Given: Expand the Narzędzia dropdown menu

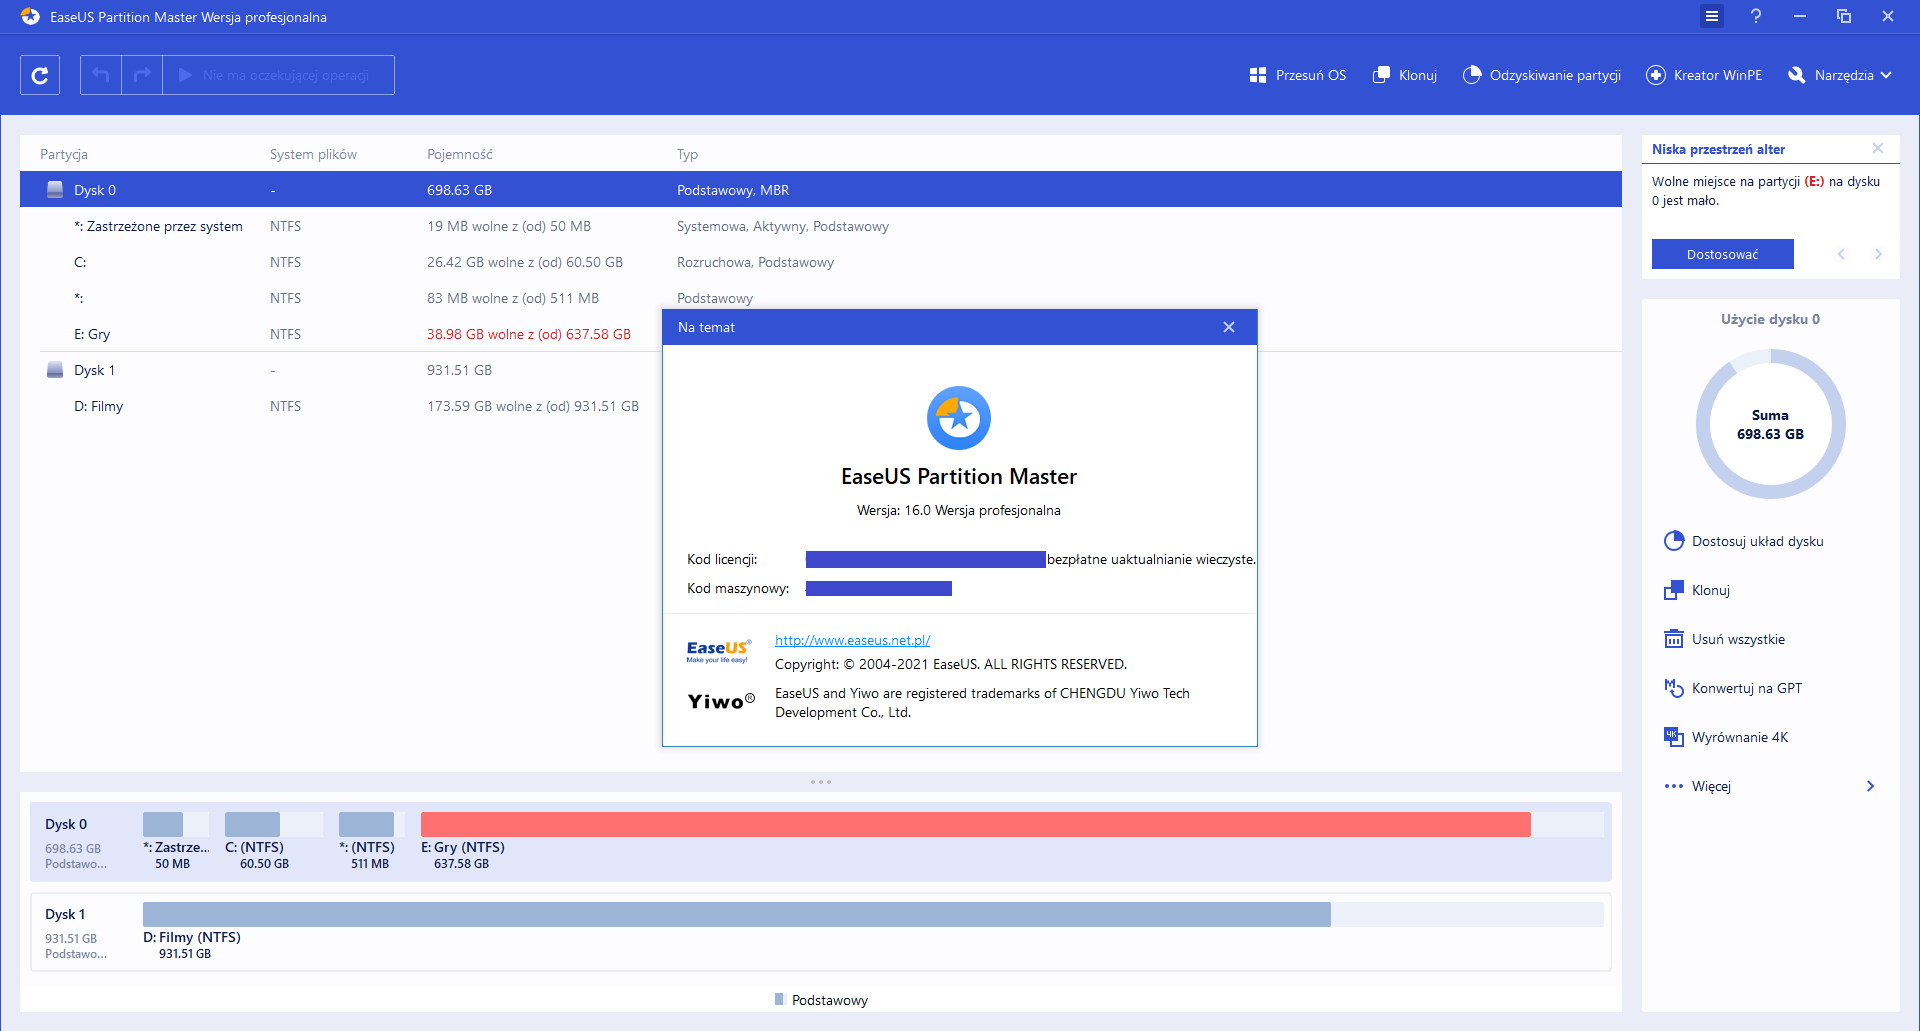Looking at the screenshot, I should click(1840, 75).
